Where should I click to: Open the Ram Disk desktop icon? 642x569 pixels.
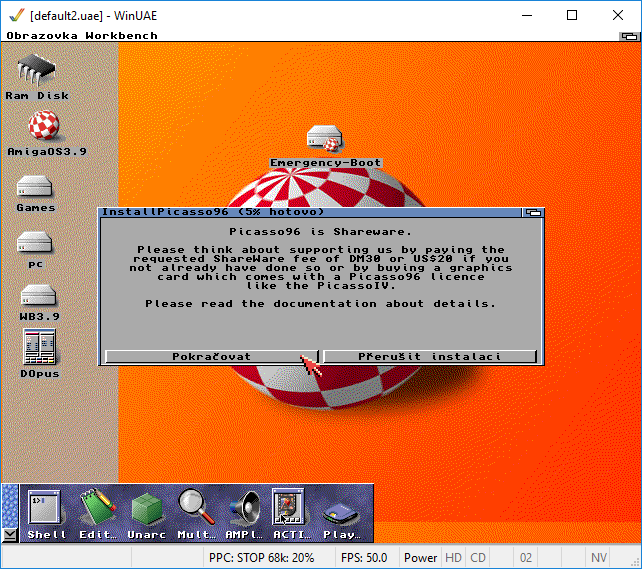pyautogui.click(x=37, y=72)
